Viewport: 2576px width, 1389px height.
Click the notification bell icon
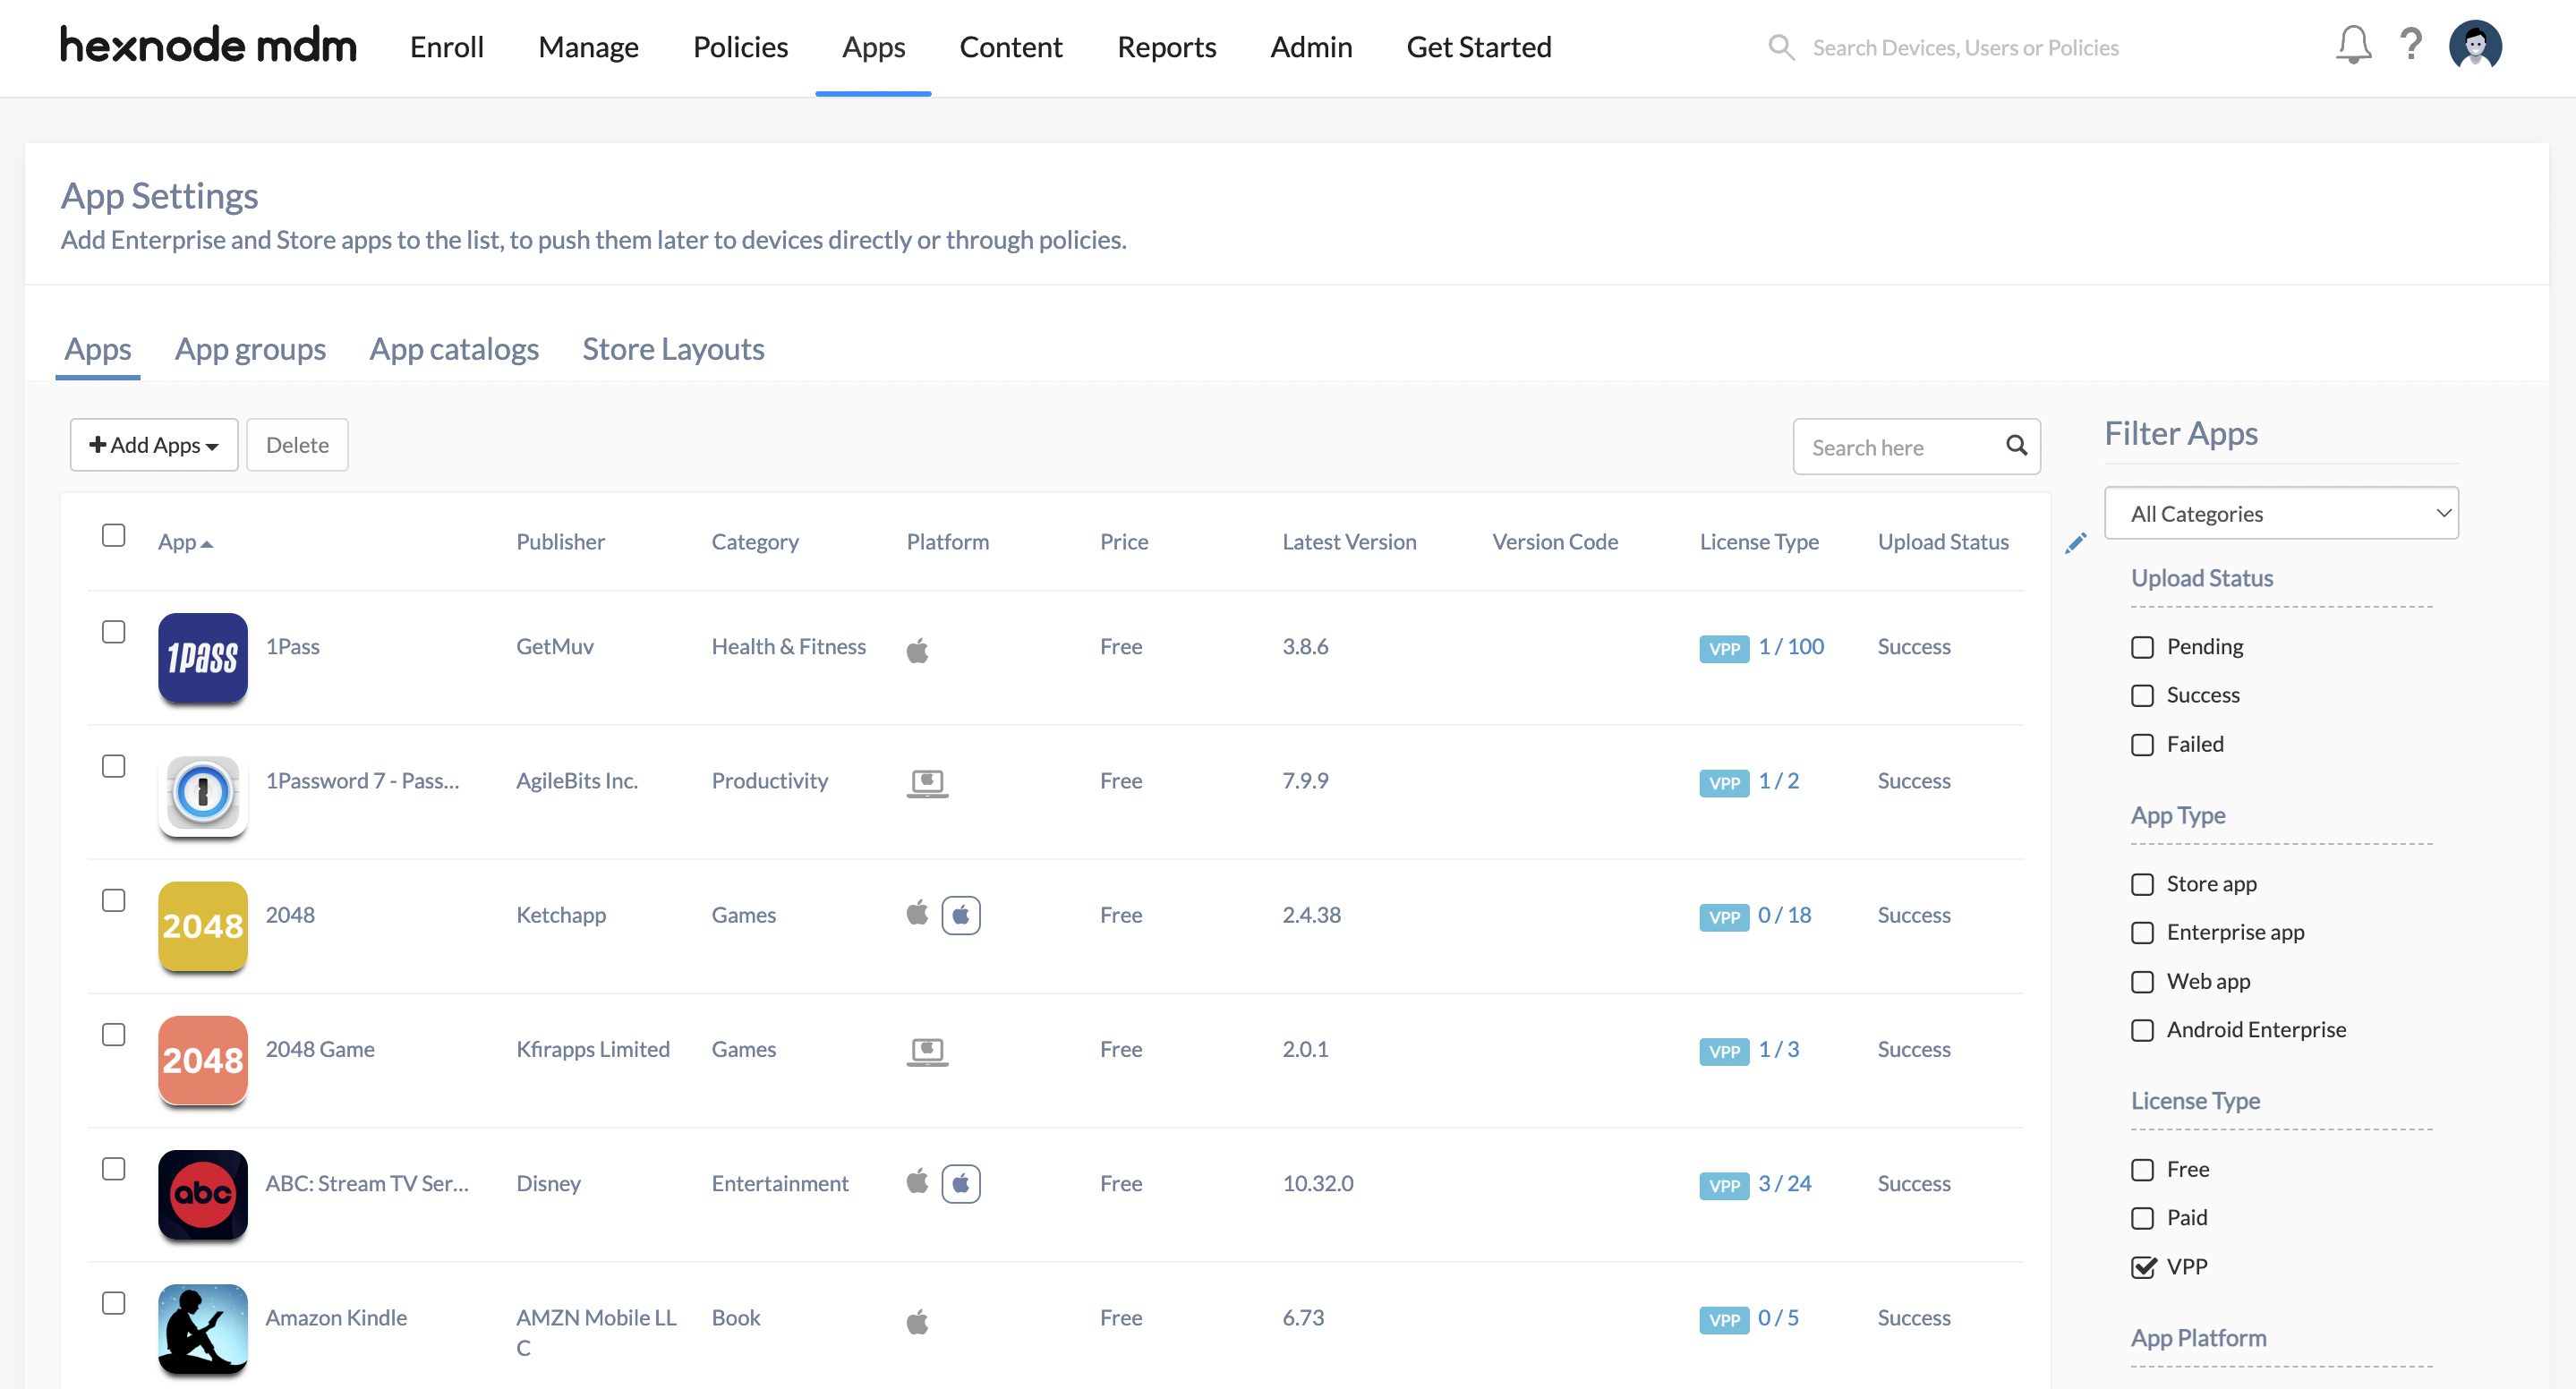pyautogui.click(x=2352, y=47)
